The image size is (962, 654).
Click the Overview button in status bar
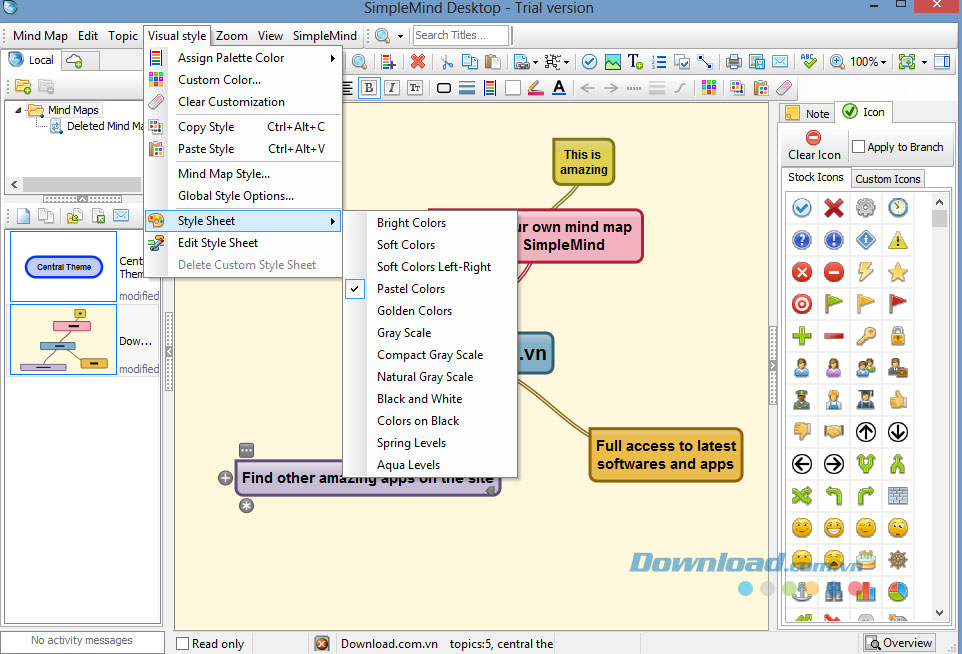(898, 643)
